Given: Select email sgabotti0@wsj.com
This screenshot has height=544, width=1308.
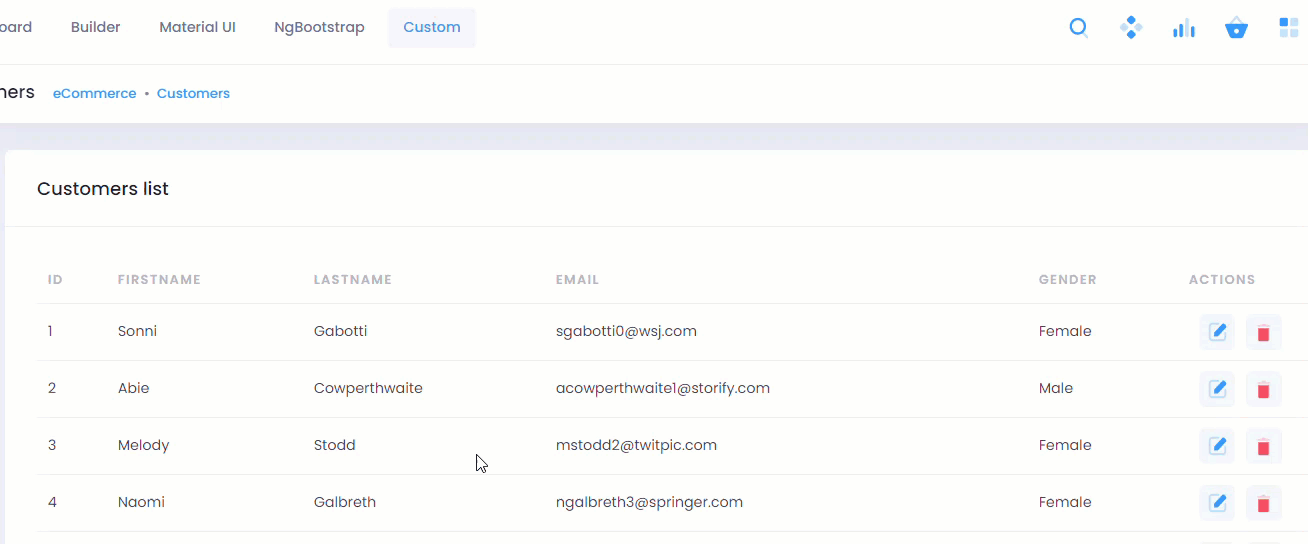Looking at the screenshot, I should tap(626, 331).
